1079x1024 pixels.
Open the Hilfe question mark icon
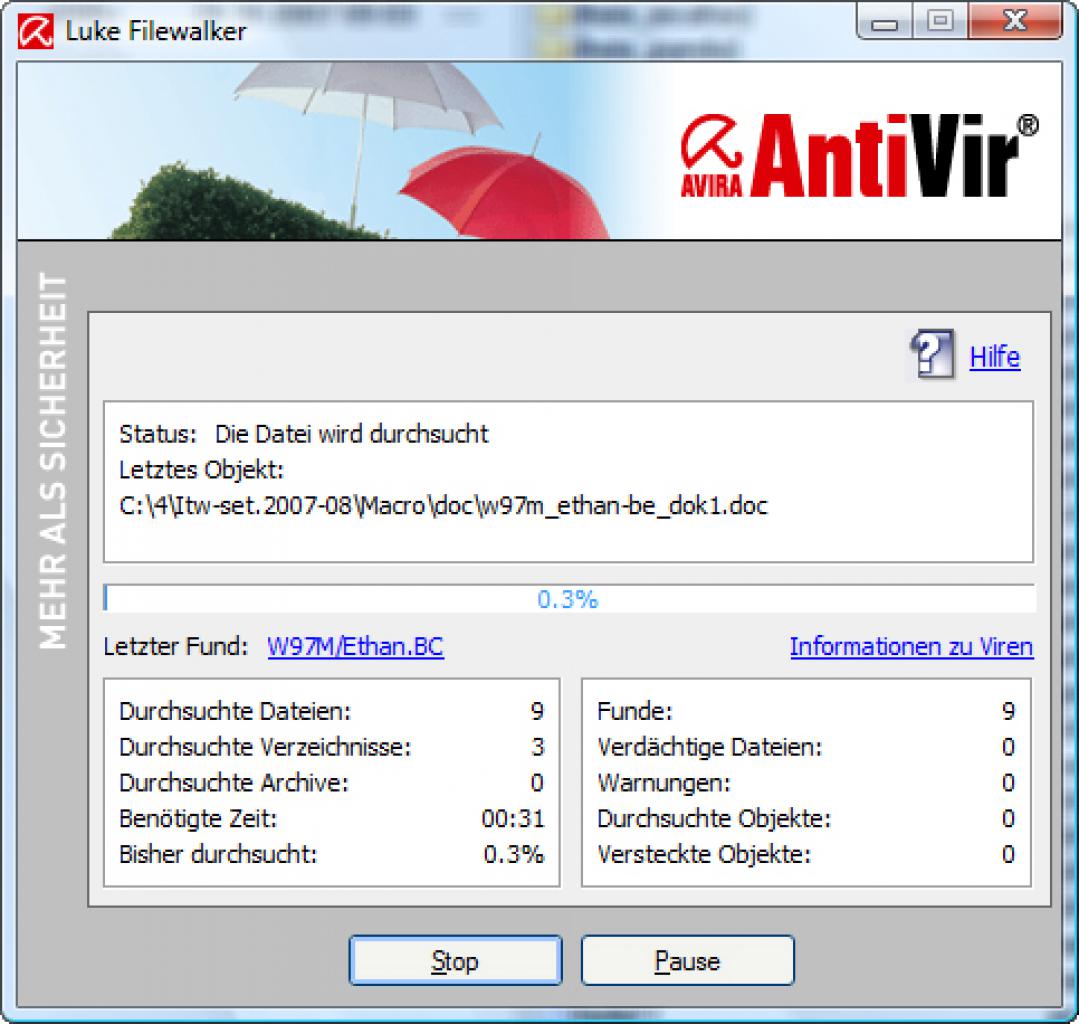point(932,354)
